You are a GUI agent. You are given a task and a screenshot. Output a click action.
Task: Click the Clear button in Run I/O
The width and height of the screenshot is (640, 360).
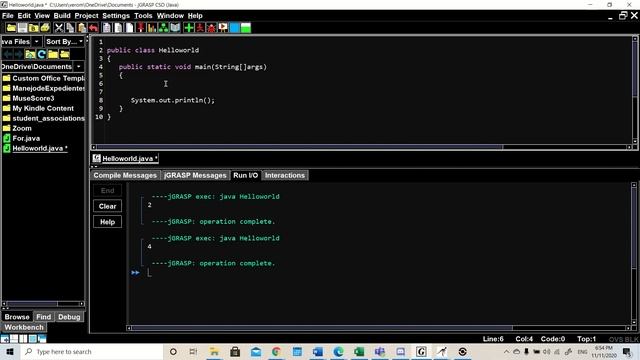[107, 206]
